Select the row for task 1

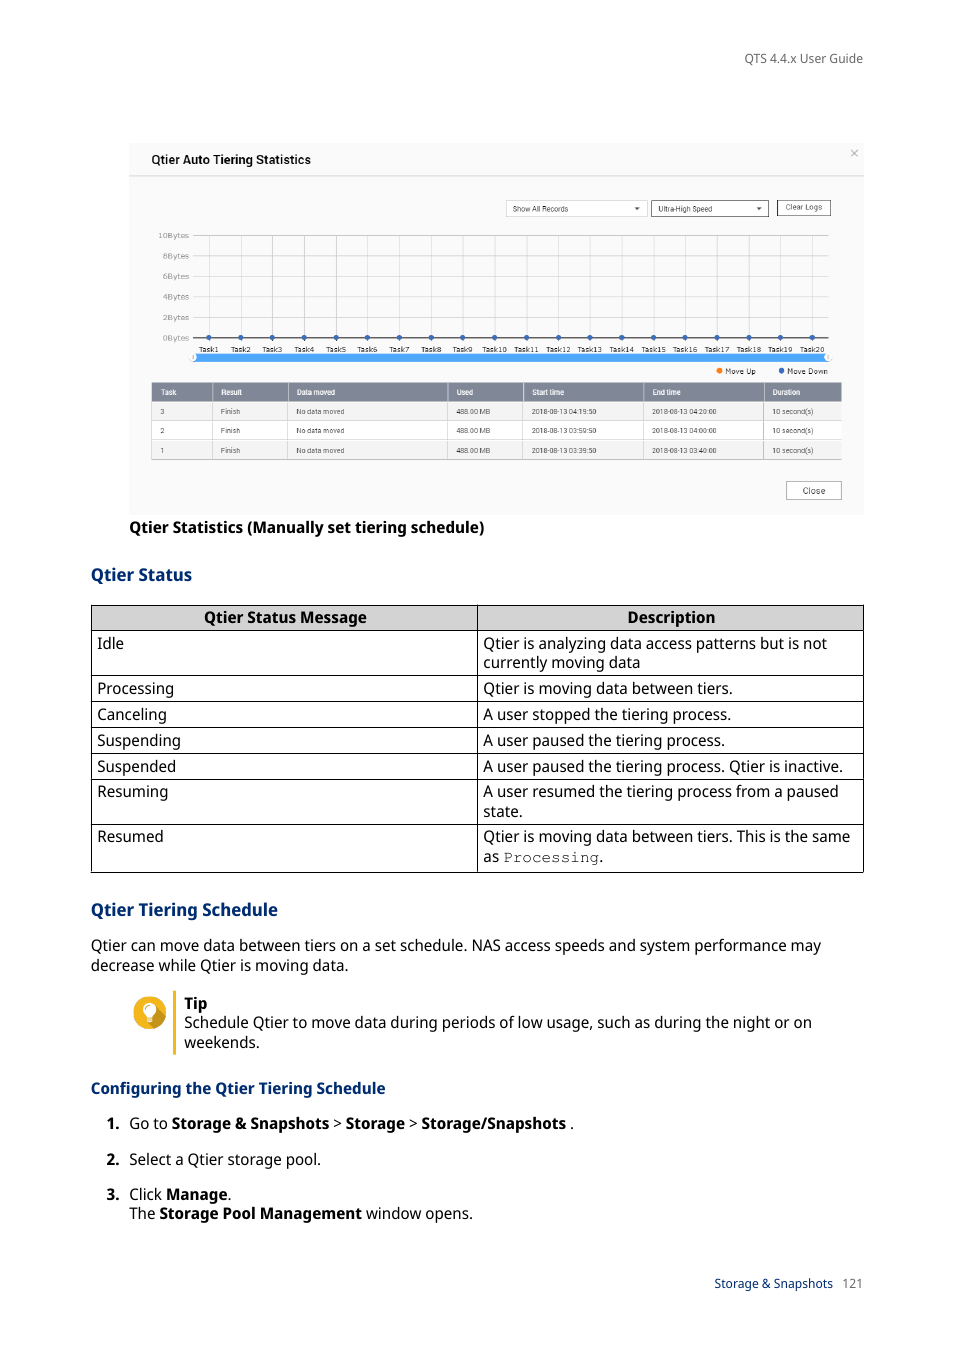point(496,451)
